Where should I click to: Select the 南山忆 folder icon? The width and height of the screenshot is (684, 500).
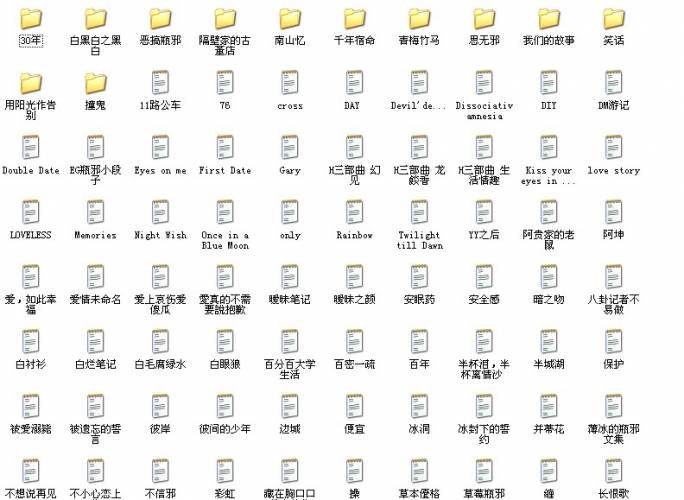click(290, 19)
